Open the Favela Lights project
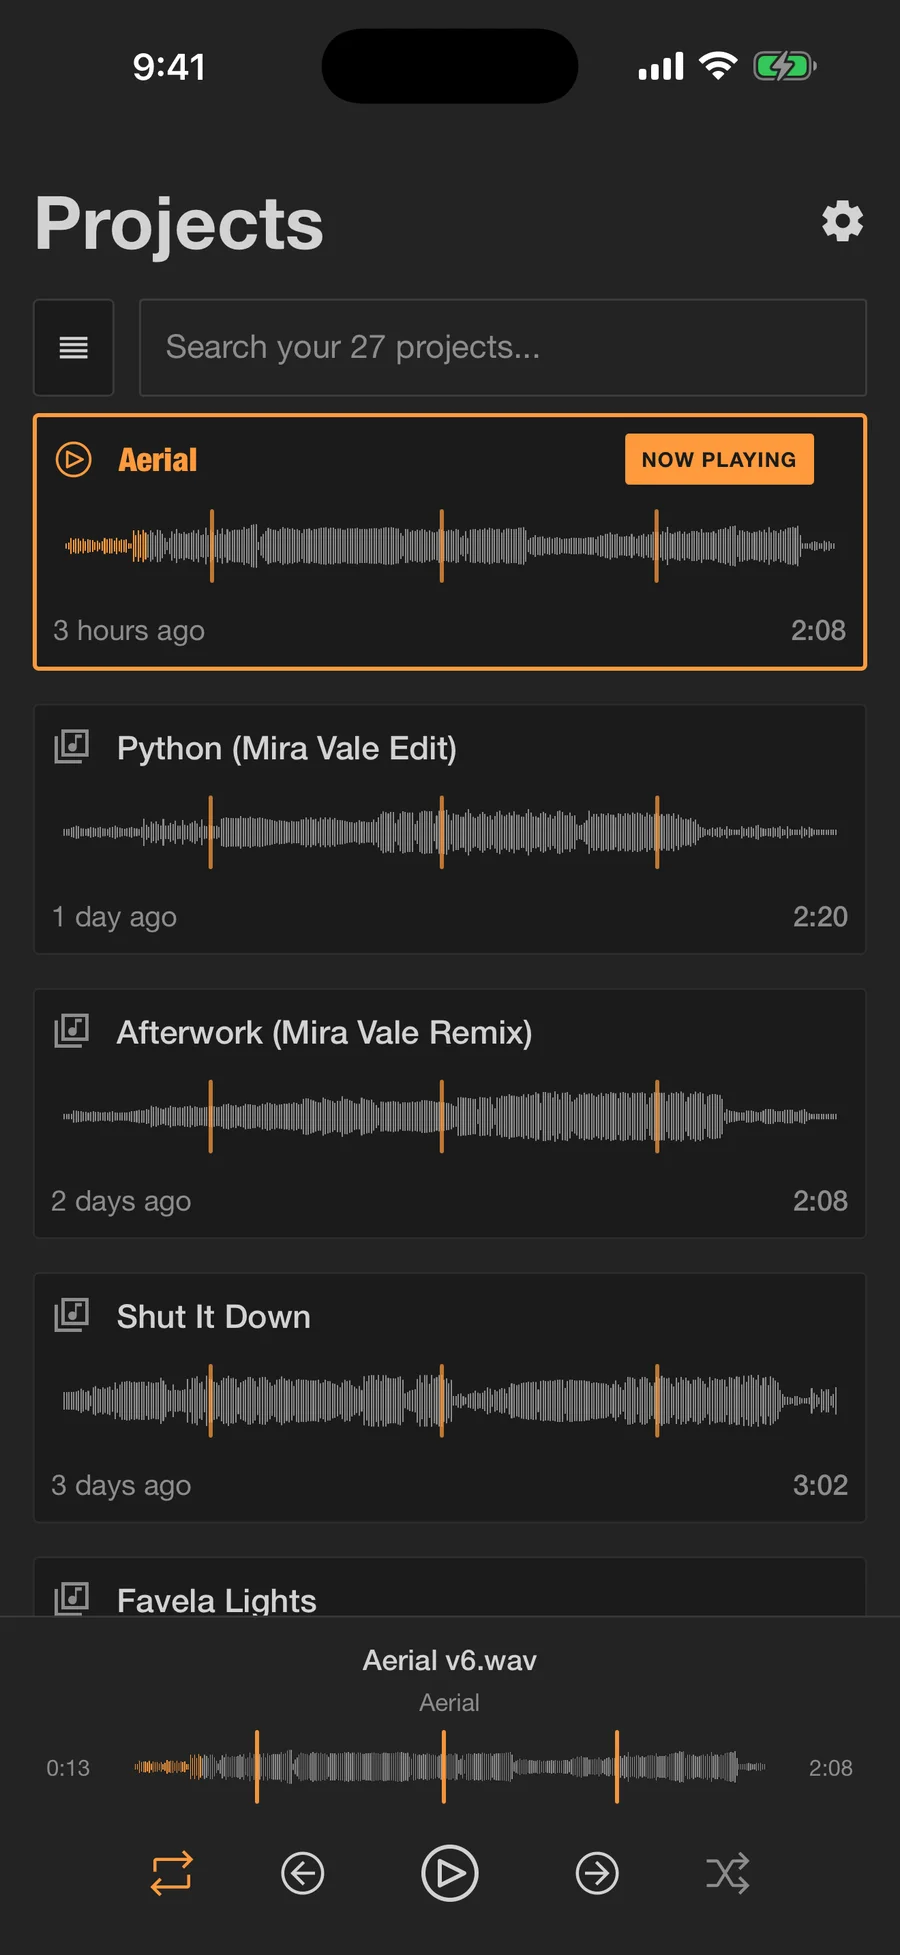 click(x=217, y=1600)
